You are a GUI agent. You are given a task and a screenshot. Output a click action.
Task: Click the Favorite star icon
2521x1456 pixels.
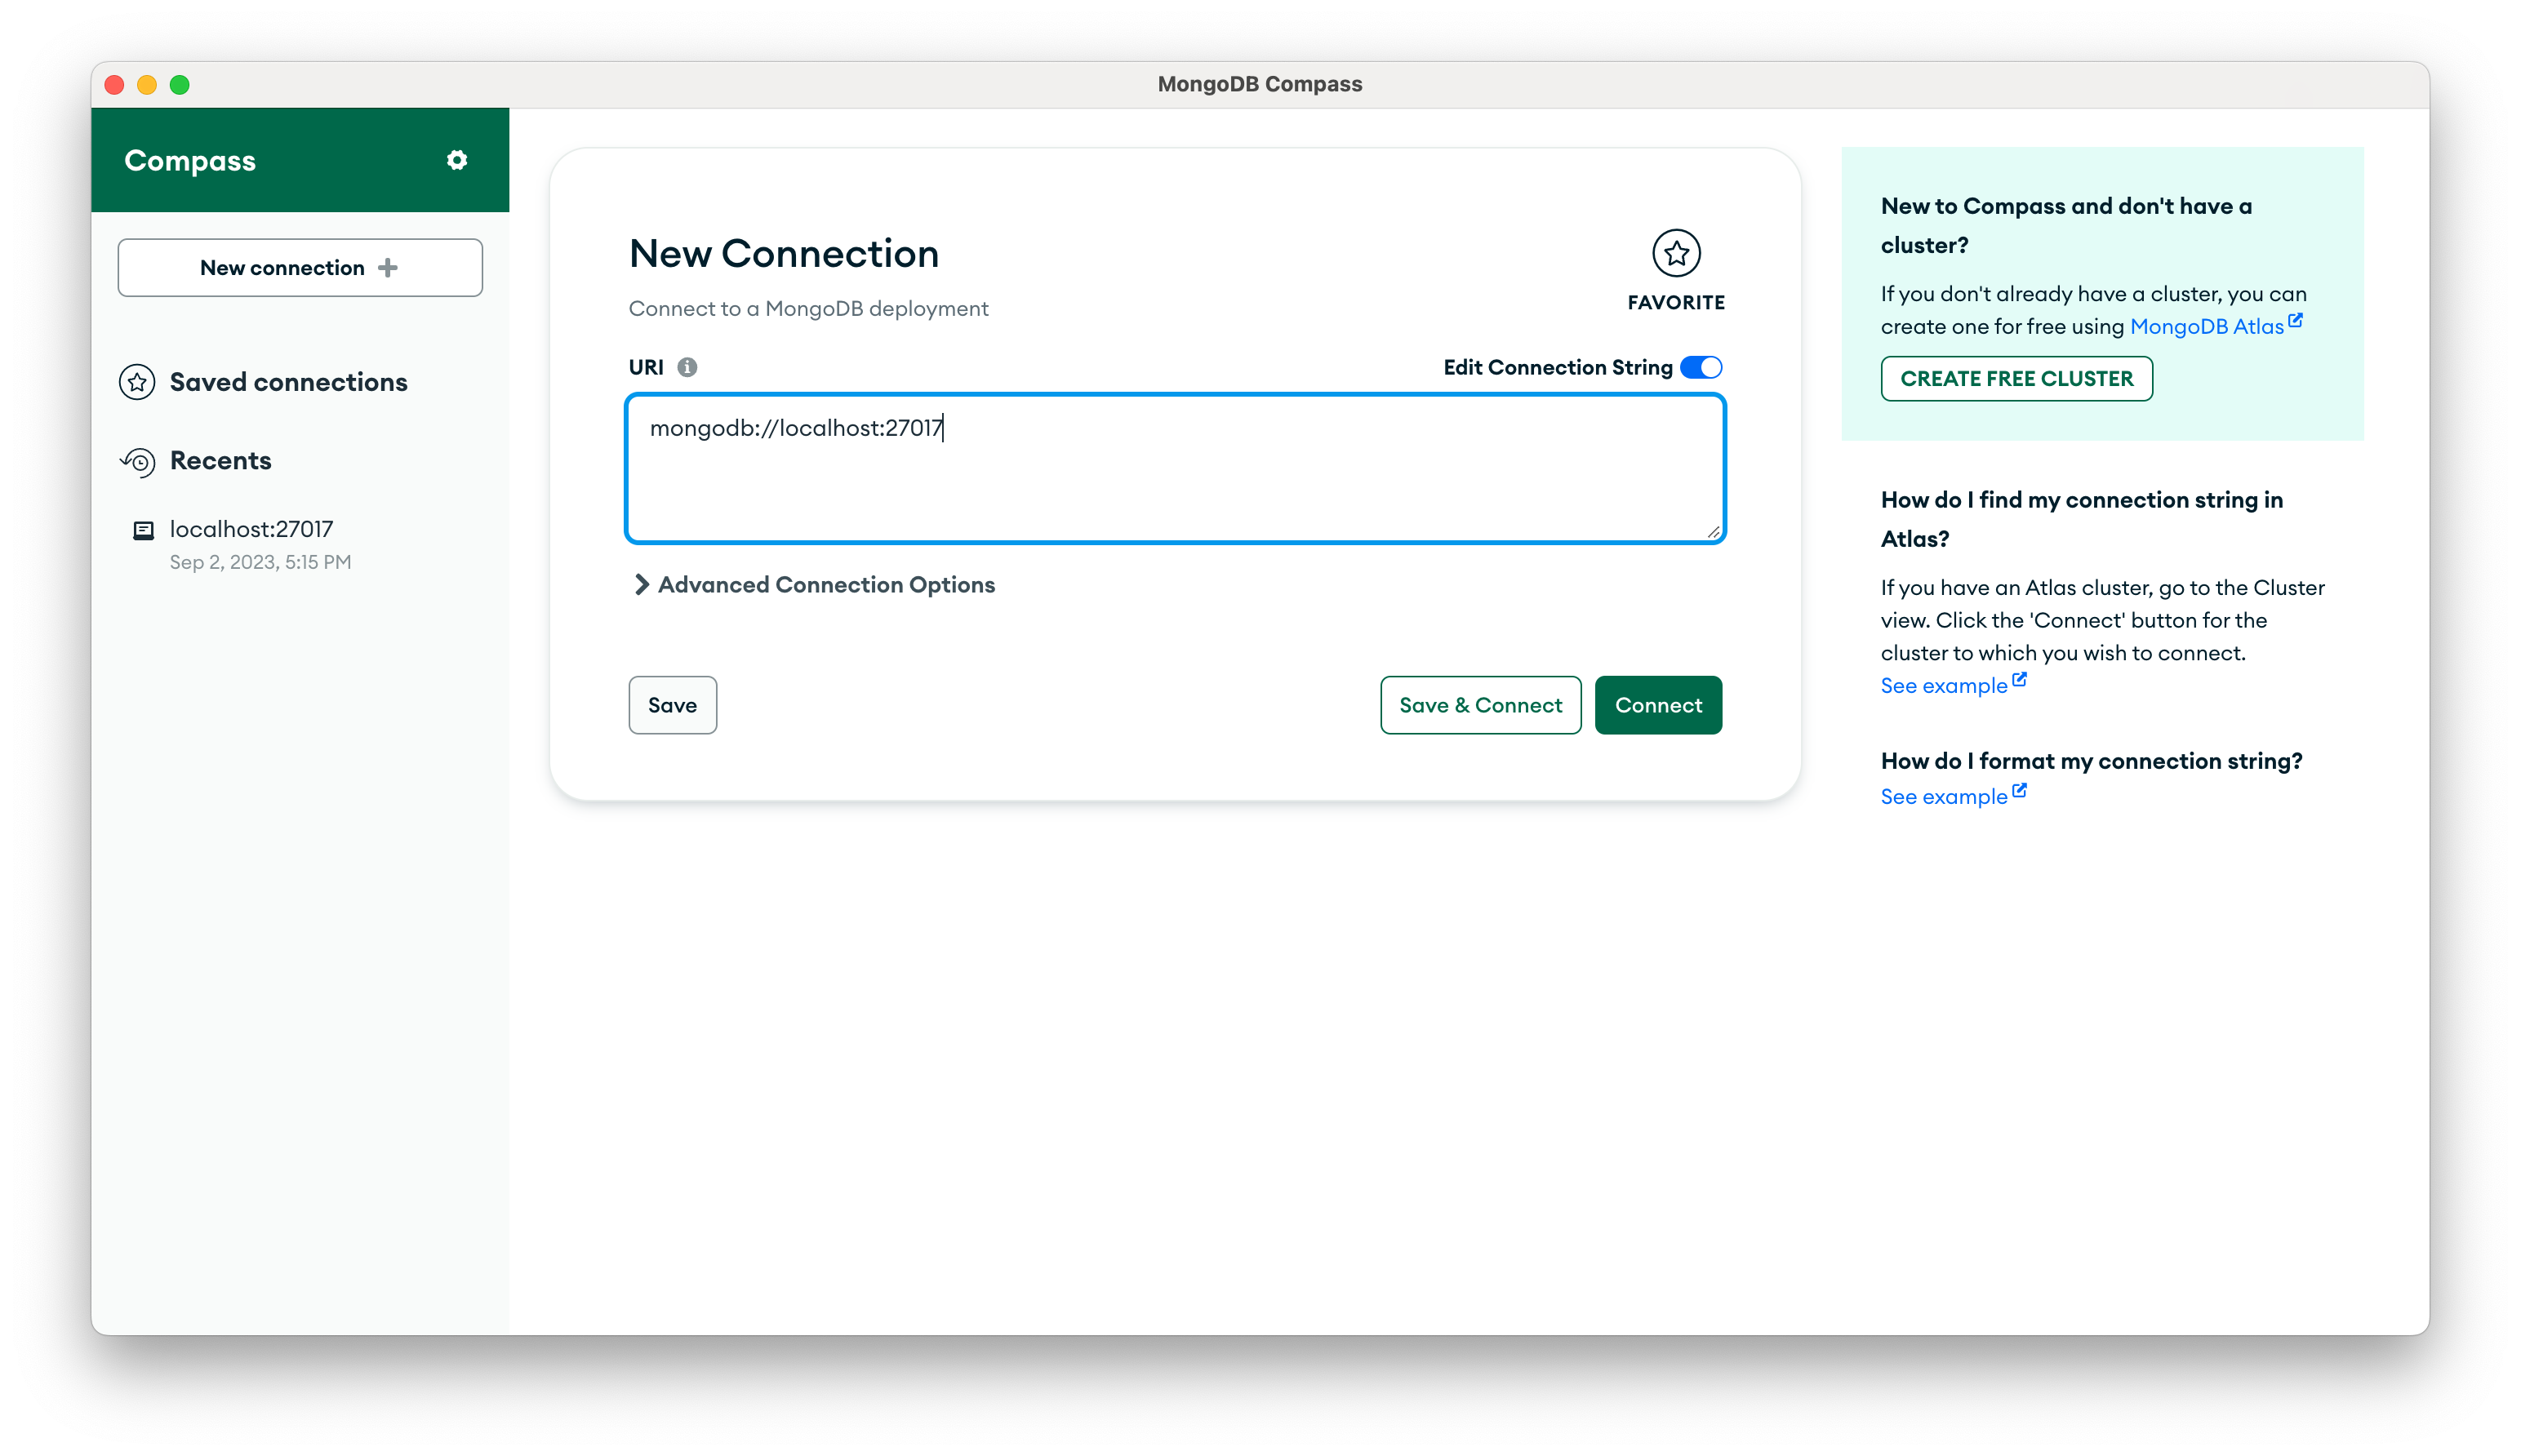pyautogui.click(x=1676, y=253)
